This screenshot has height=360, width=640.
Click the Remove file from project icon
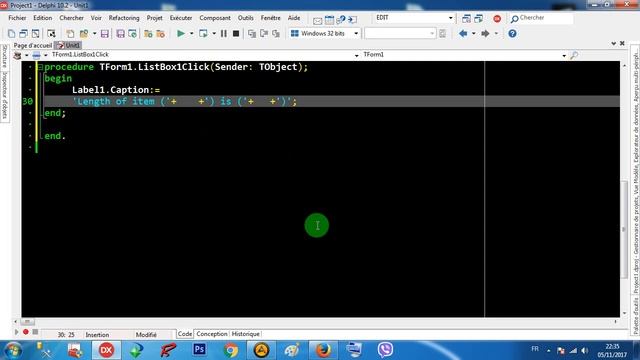coord(160,34)
